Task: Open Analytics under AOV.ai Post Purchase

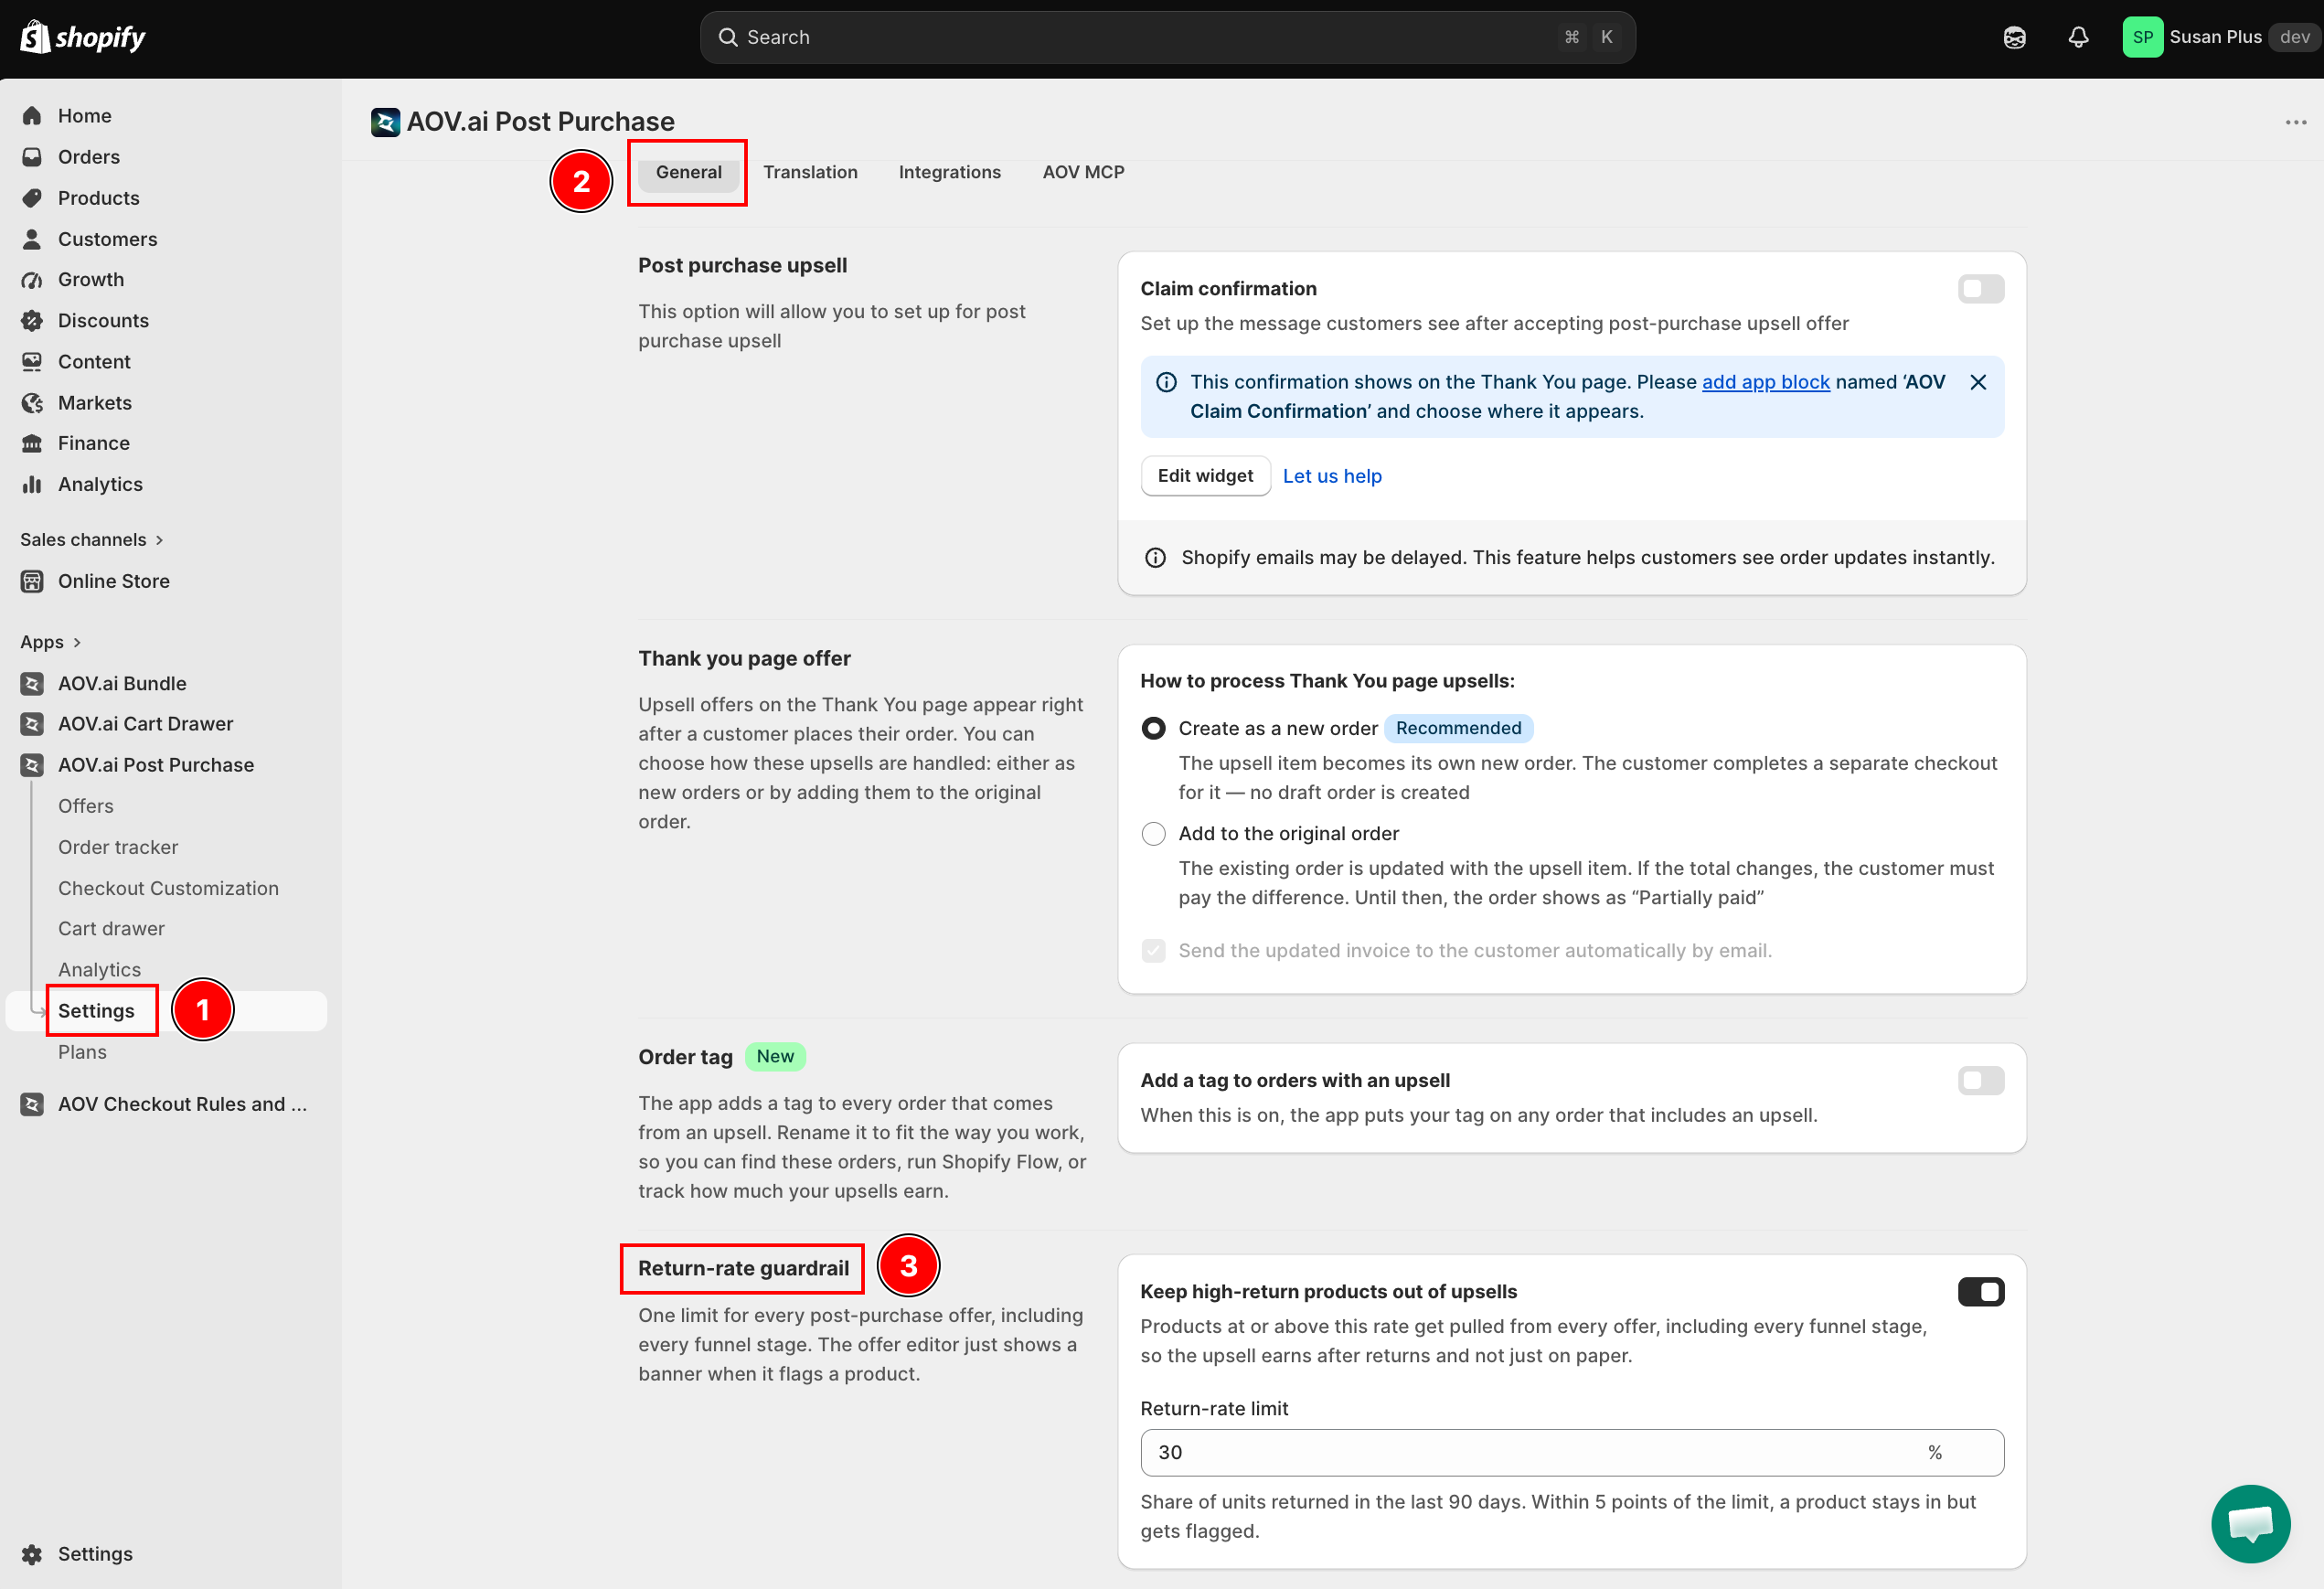Action: tap(99, 970)
